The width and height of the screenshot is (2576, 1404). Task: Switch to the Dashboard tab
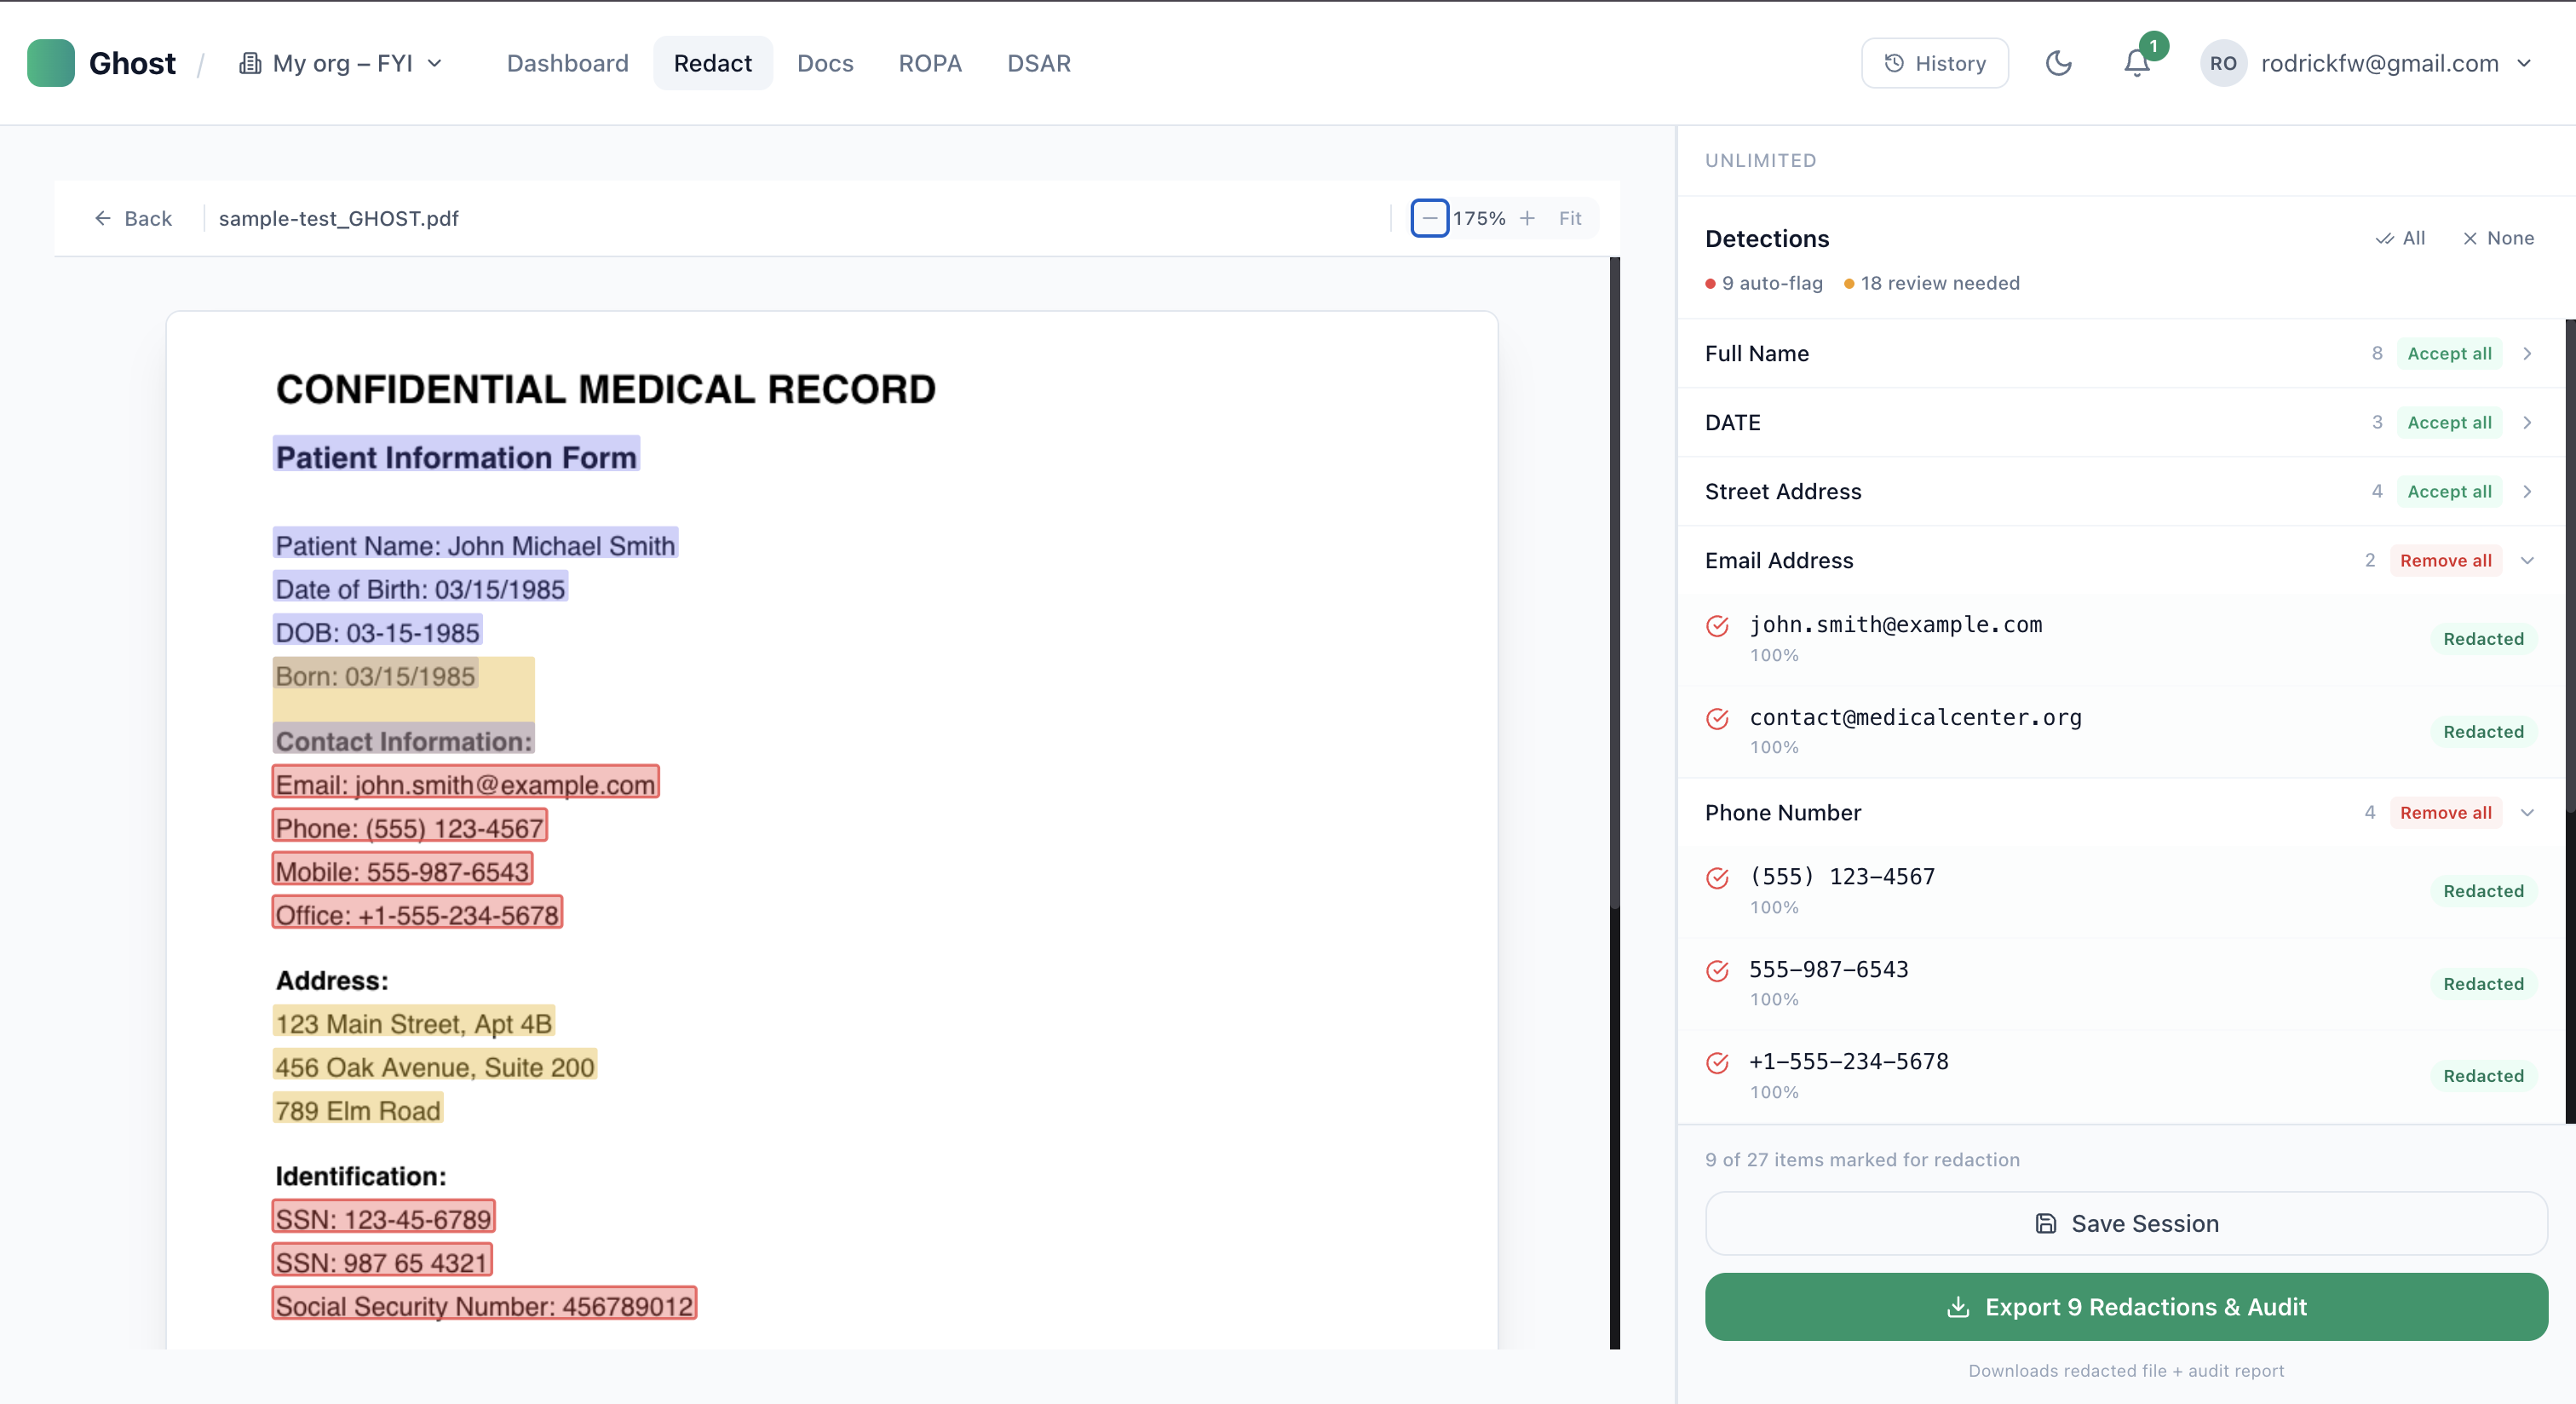point(567,63)
